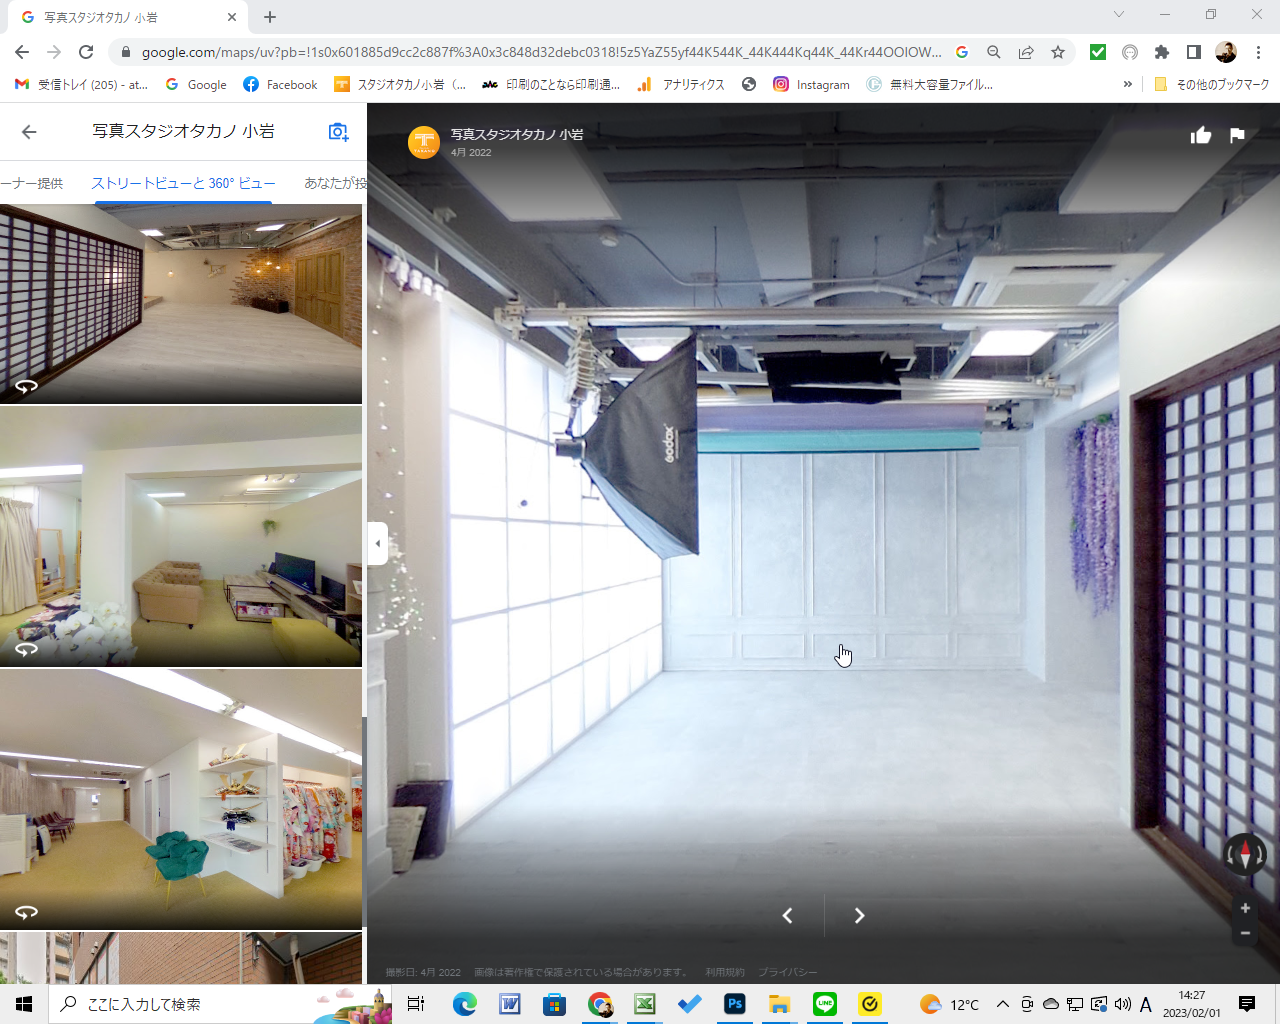This screenshot has height=1024, width=1280.
Task: Click the thumbs-up like photo icon
Action: pyautogui.click(x=1201, y=136)
